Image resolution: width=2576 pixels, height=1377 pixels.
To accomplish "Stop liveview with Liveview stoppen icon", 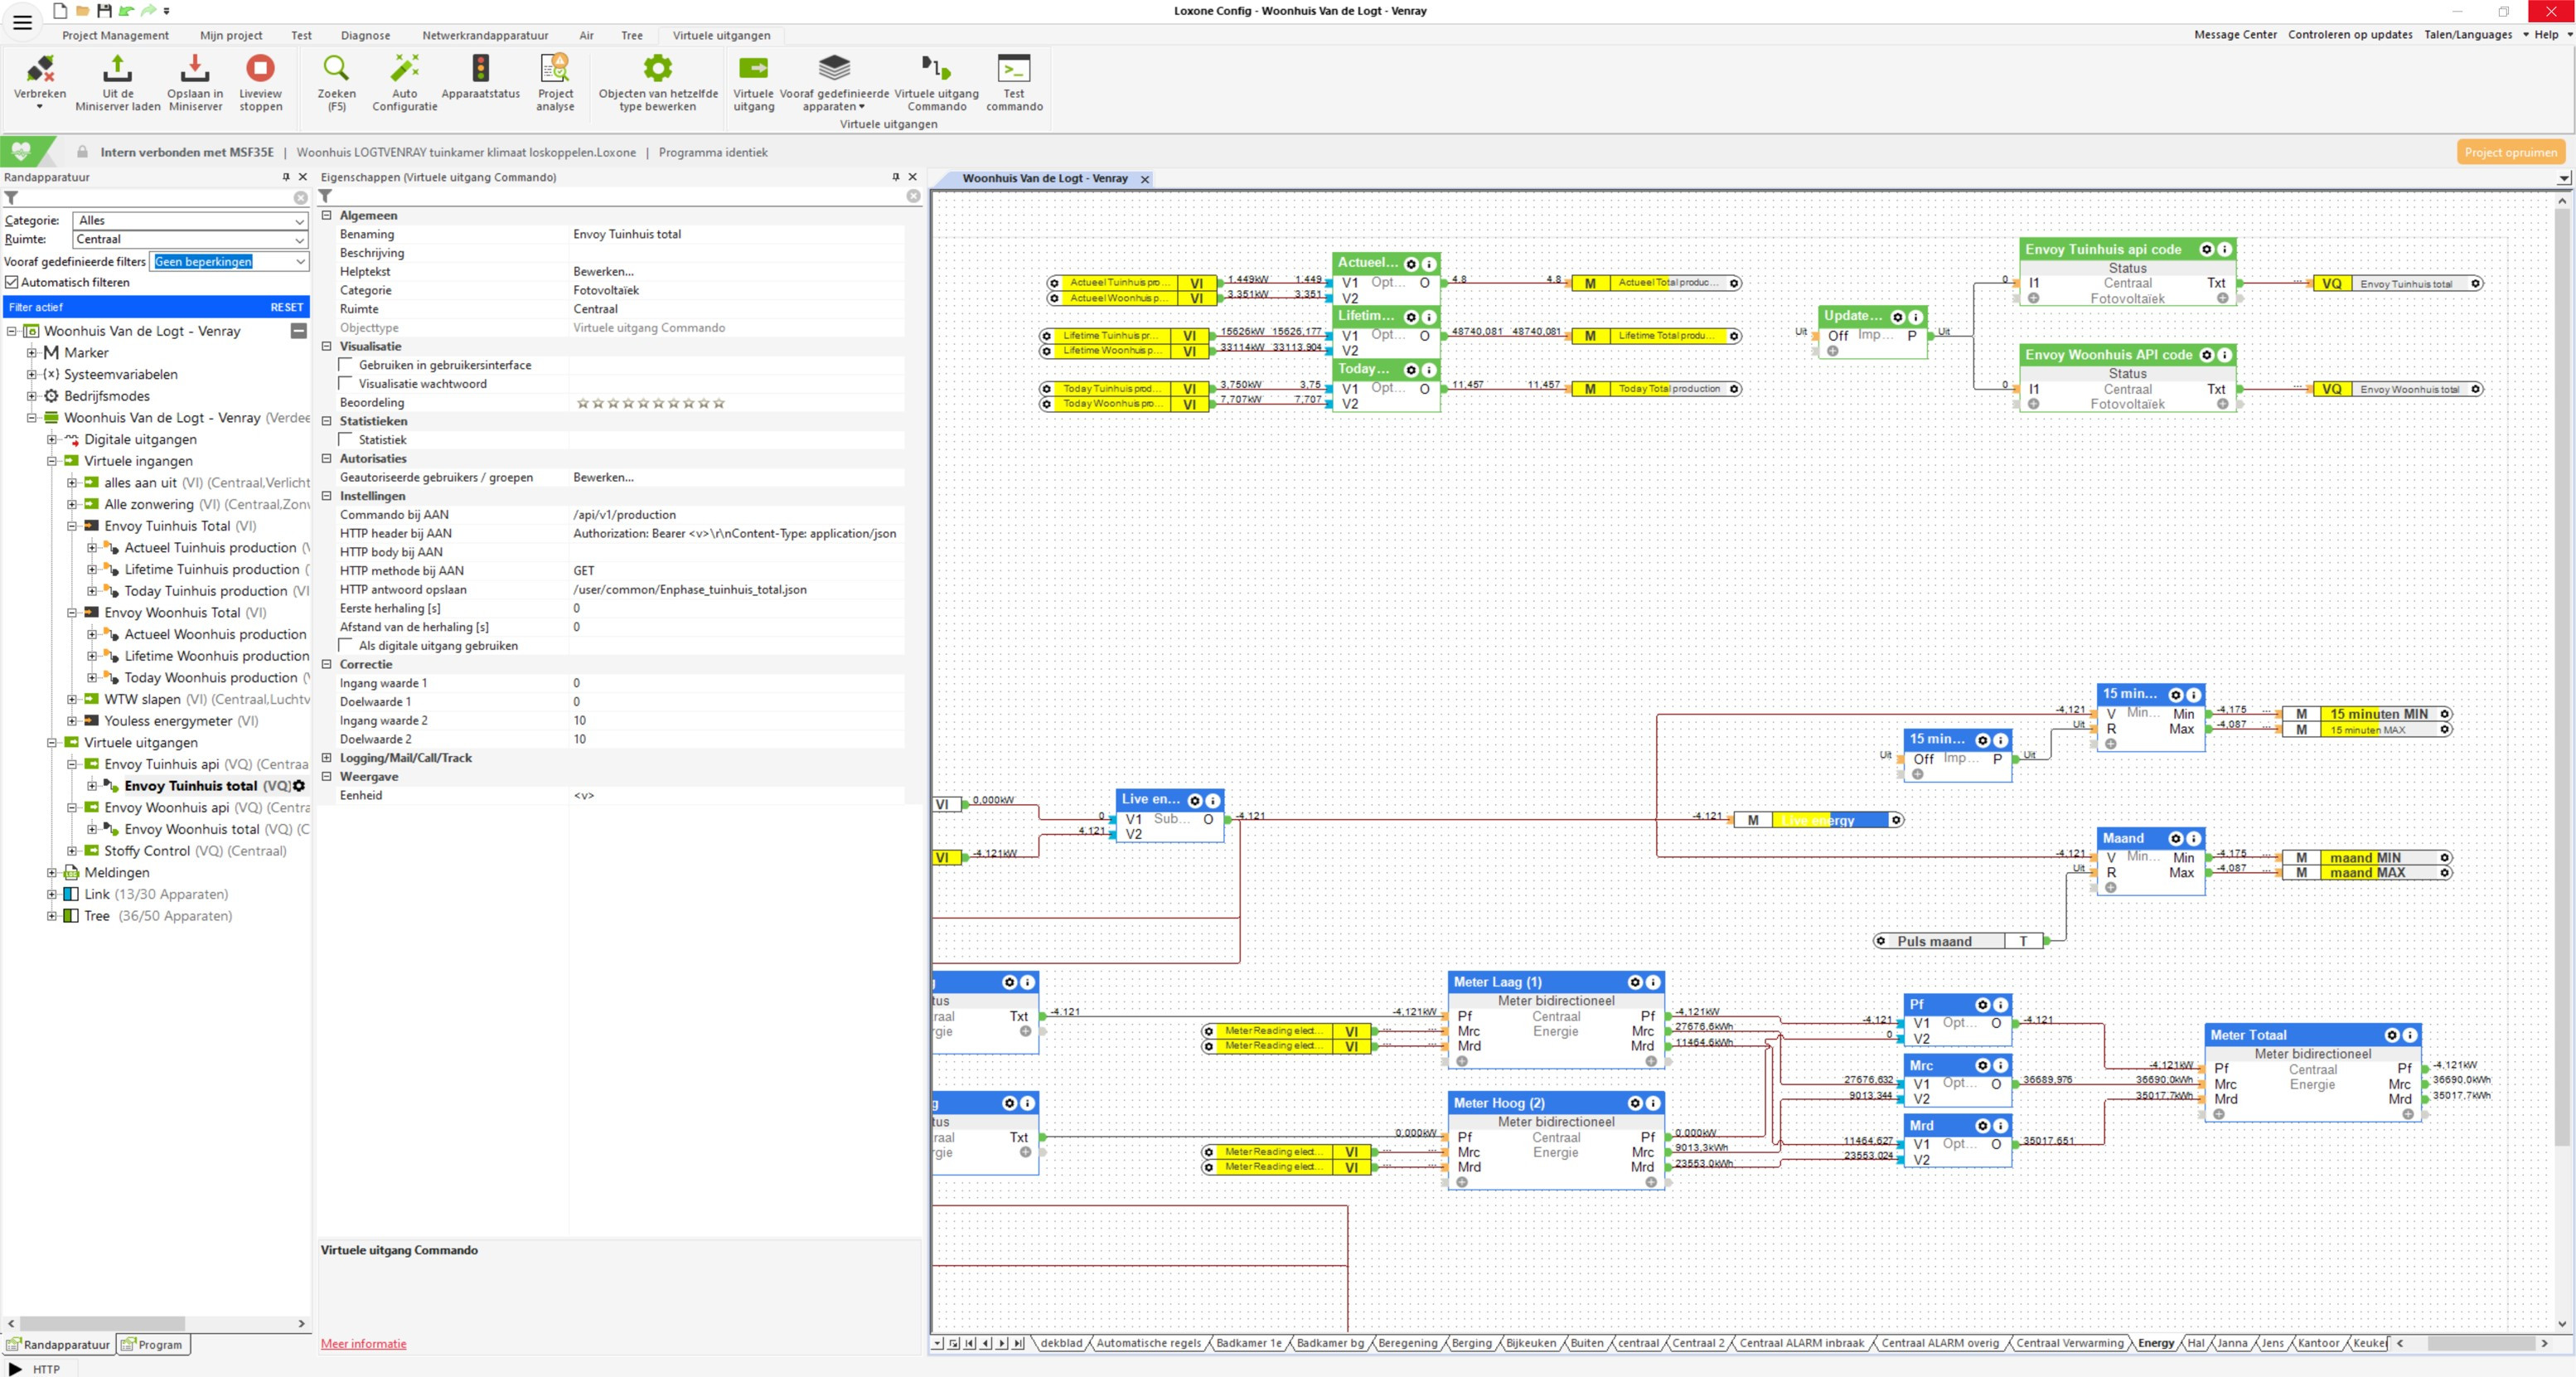I will (x=260, y=68).
